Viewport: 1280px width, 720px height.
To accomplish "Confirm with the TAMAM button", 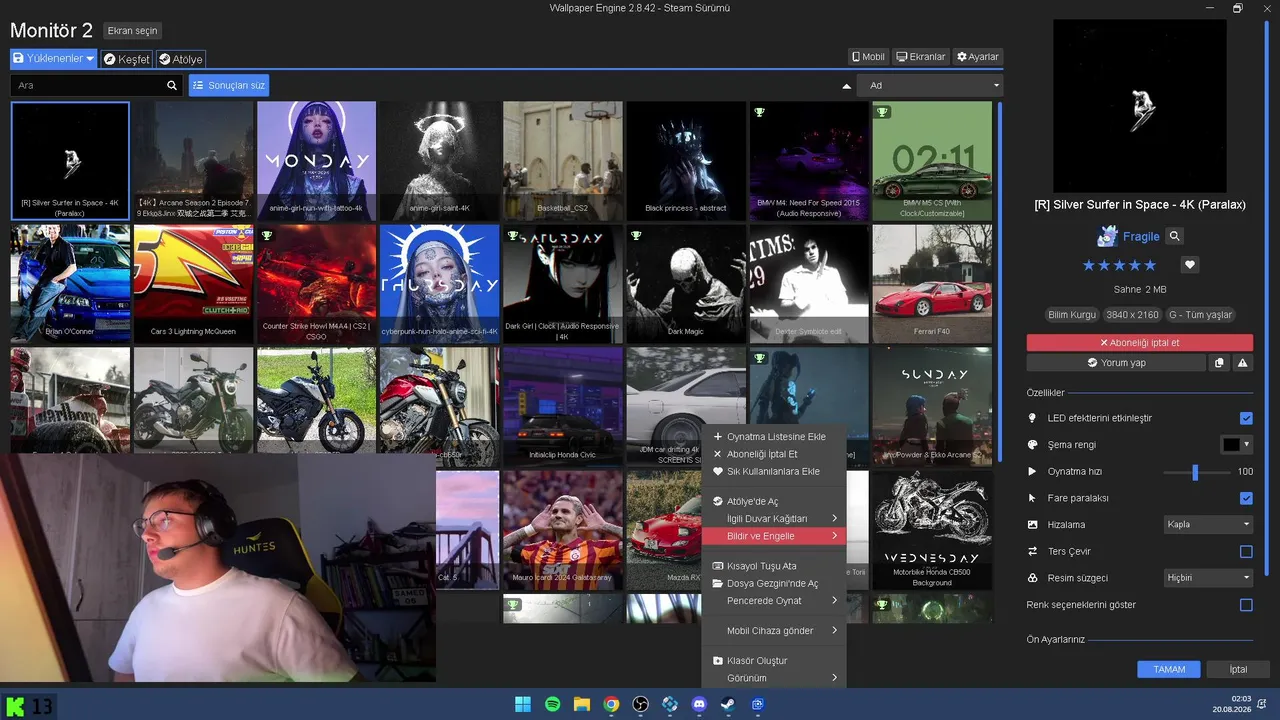I will click(1169, 669).
